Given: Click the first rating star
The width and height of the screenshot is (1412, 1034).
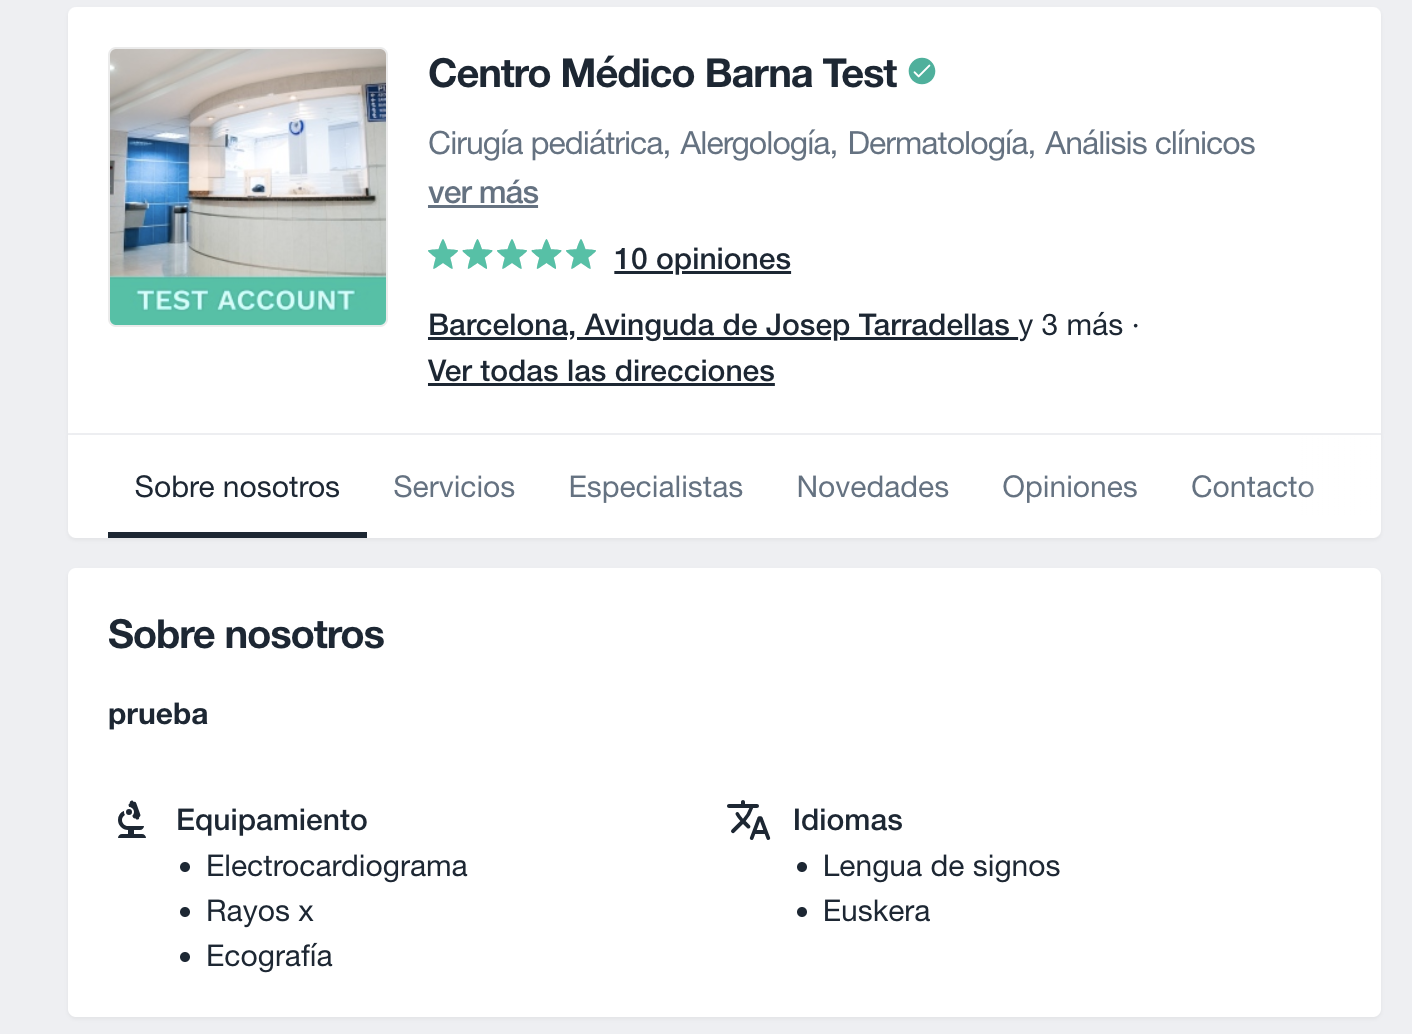Looking at the screenshot, I should 443,256.
